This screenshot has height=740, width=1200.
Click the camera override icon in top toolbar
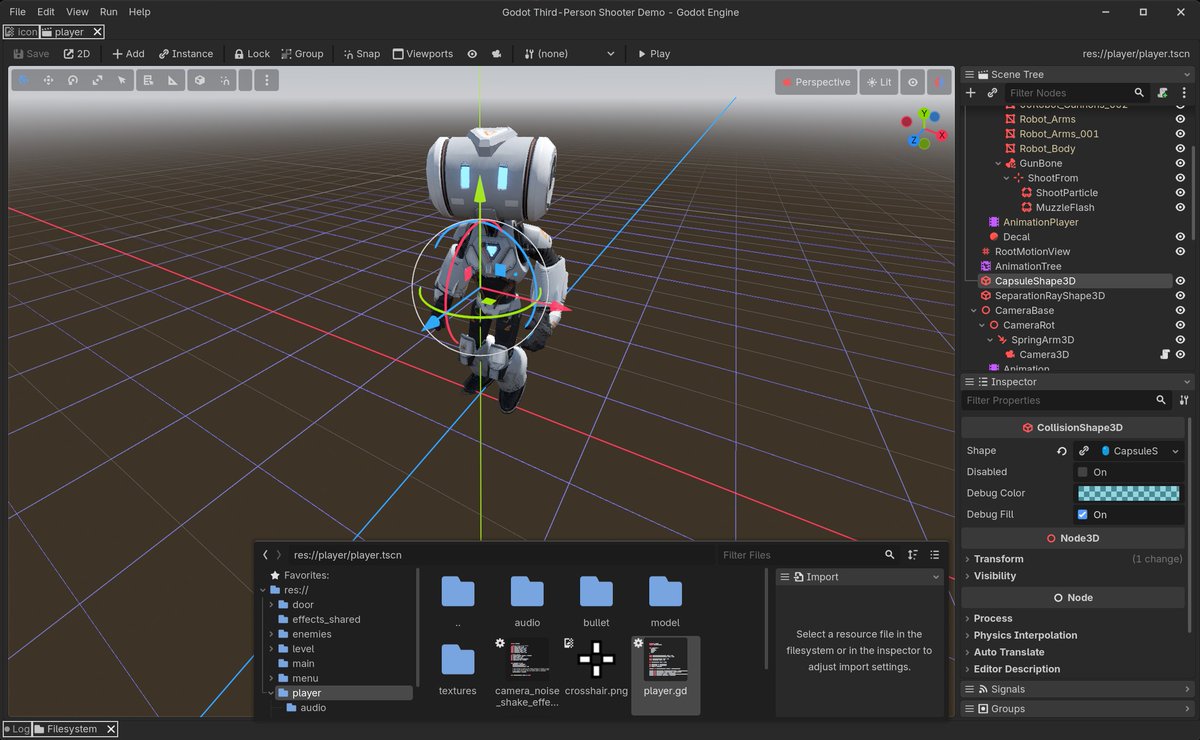tap(496, 54)
